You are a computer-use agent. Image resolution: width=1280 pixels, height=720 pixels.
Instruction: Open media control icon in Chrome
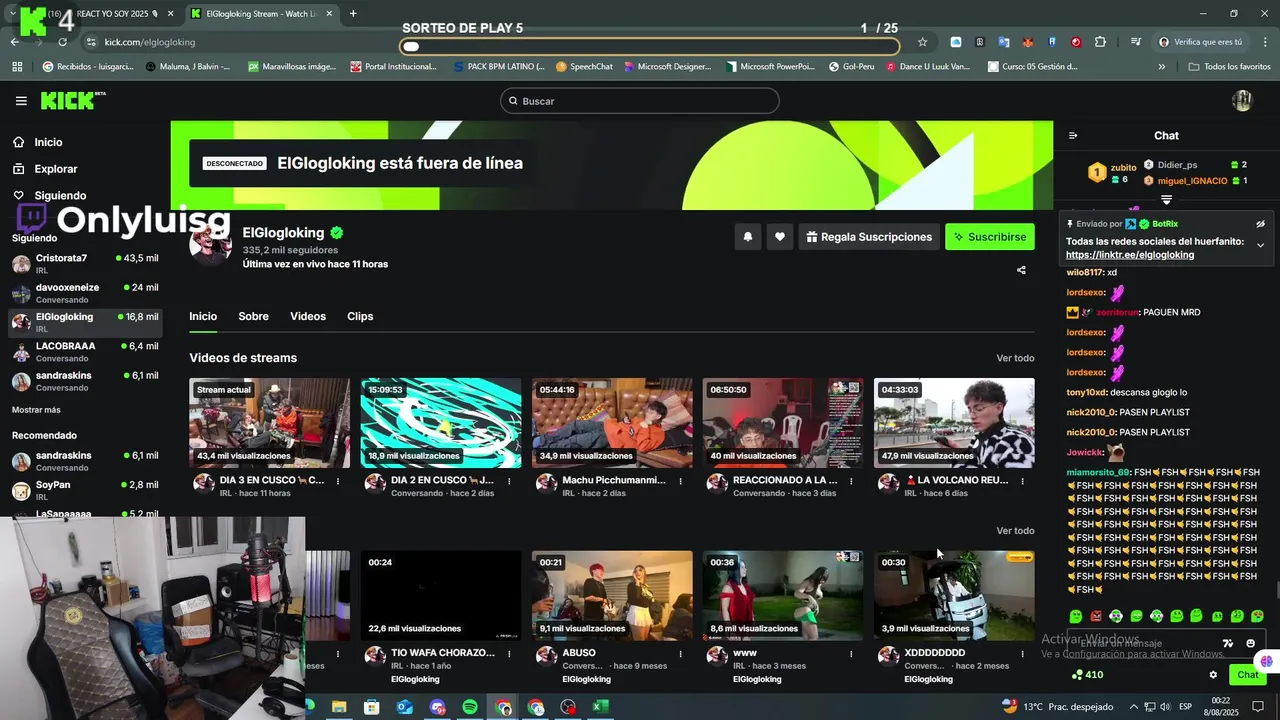pos(1136,42)
